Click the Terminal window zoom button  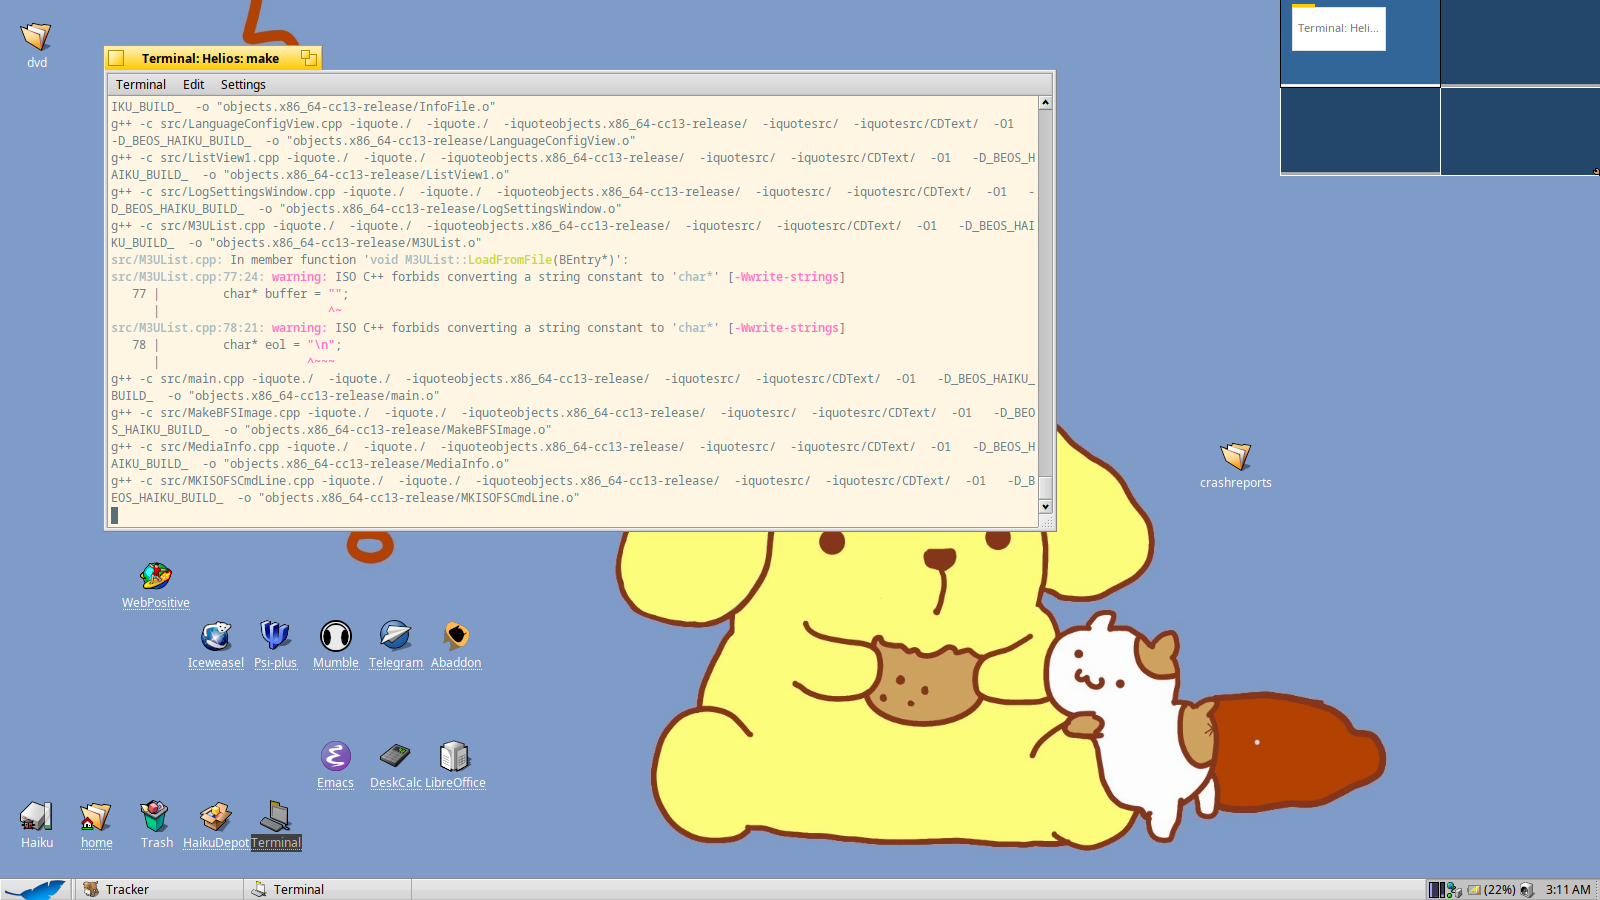pos(309,58)
